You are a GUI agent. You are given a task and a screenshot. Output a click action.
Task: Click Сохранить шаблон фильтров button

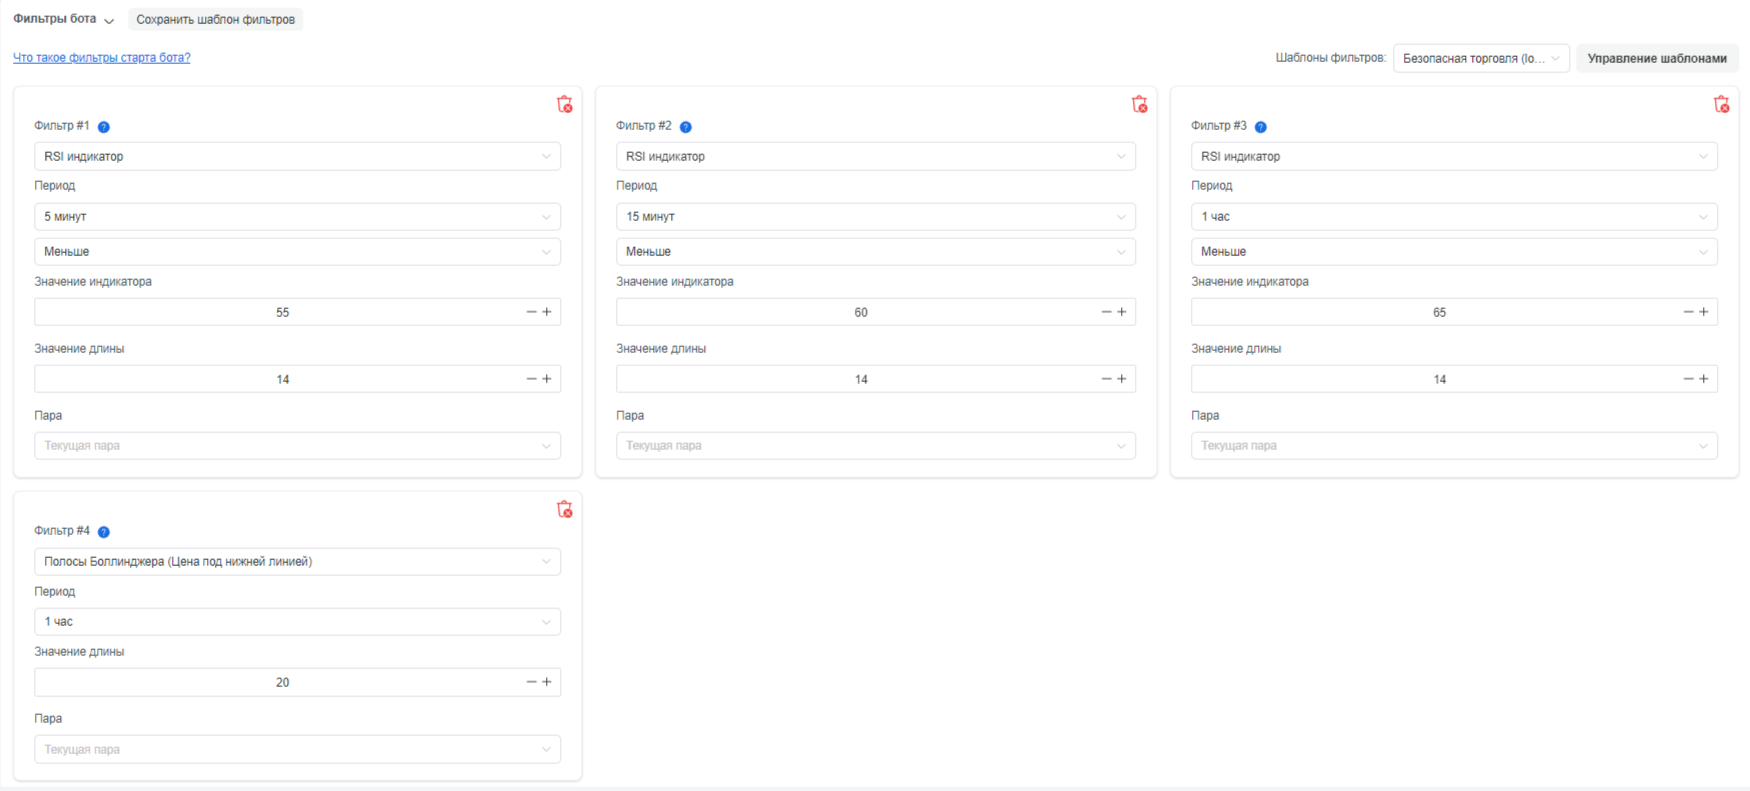pos(215,19)
